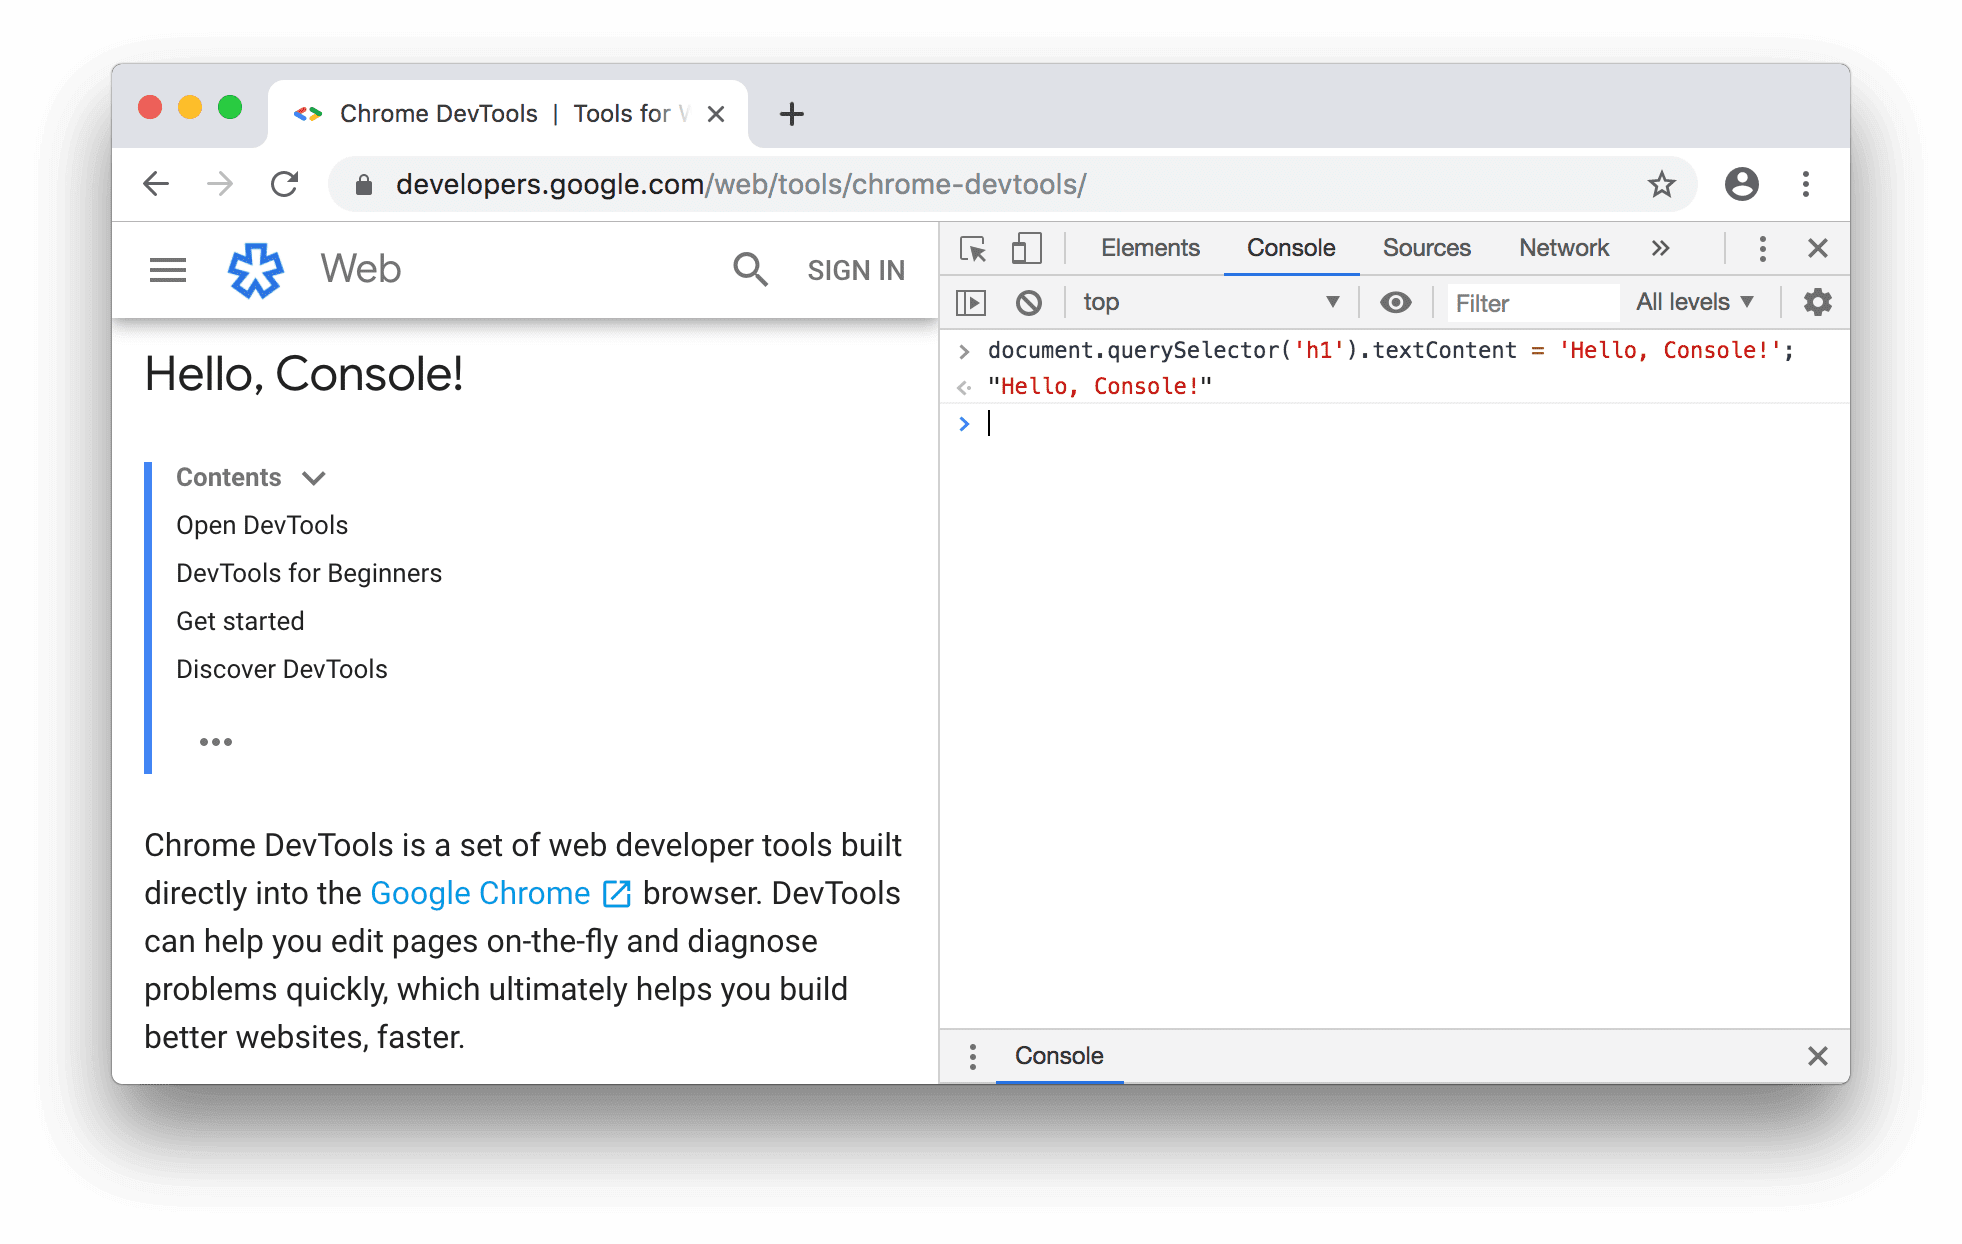Click the settings gear icon in DevTools
1962x1244 pixels.
tap(1816, 300)
